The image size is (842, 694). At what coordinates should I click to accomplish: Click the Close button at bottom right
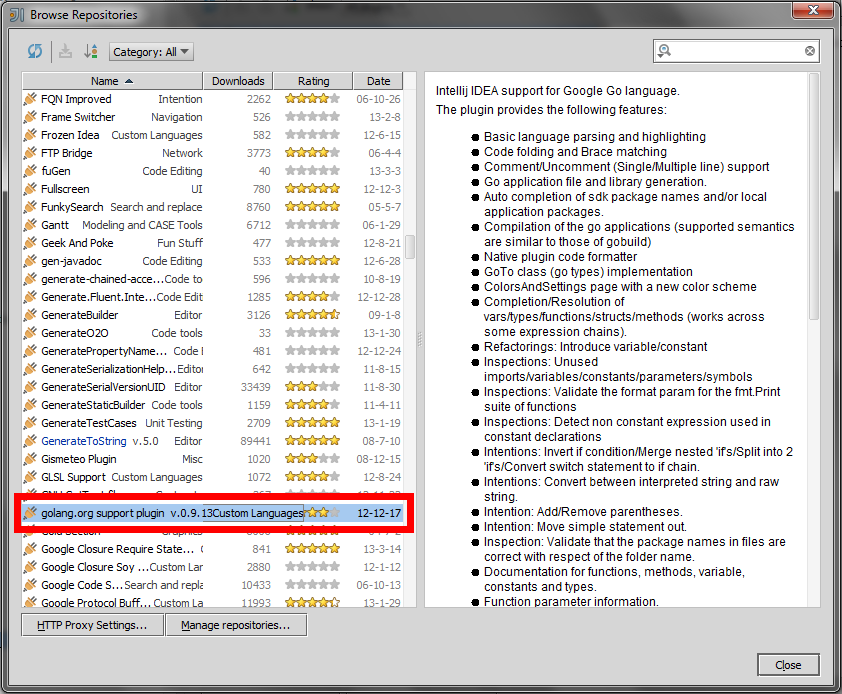[x=788, y=665]
